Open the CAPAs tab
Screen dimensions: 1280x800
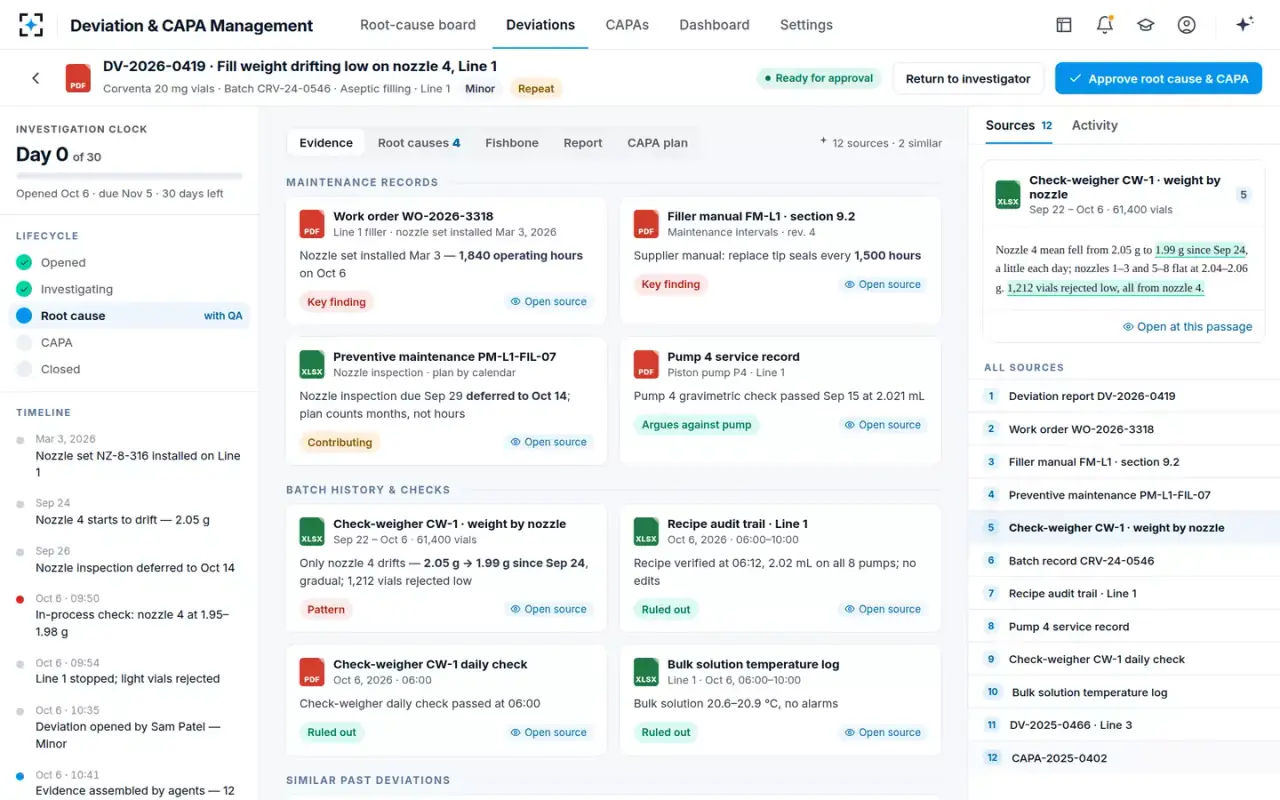(627, 25)
